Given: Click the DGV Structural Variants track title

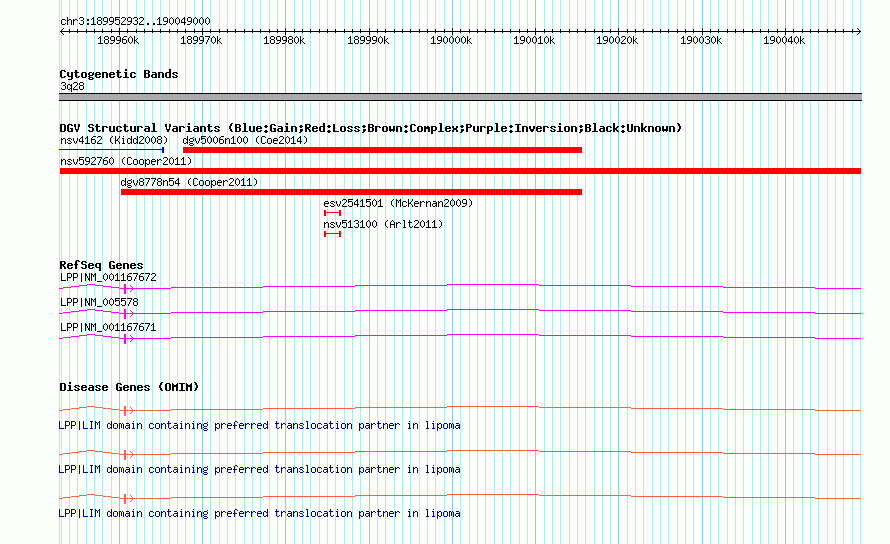Looking at the screenshot, I should pos(370,128).
